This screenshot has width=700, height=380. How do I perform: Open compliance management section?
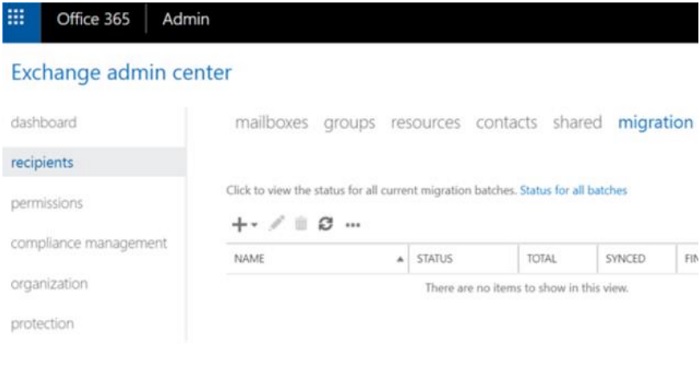89,243
